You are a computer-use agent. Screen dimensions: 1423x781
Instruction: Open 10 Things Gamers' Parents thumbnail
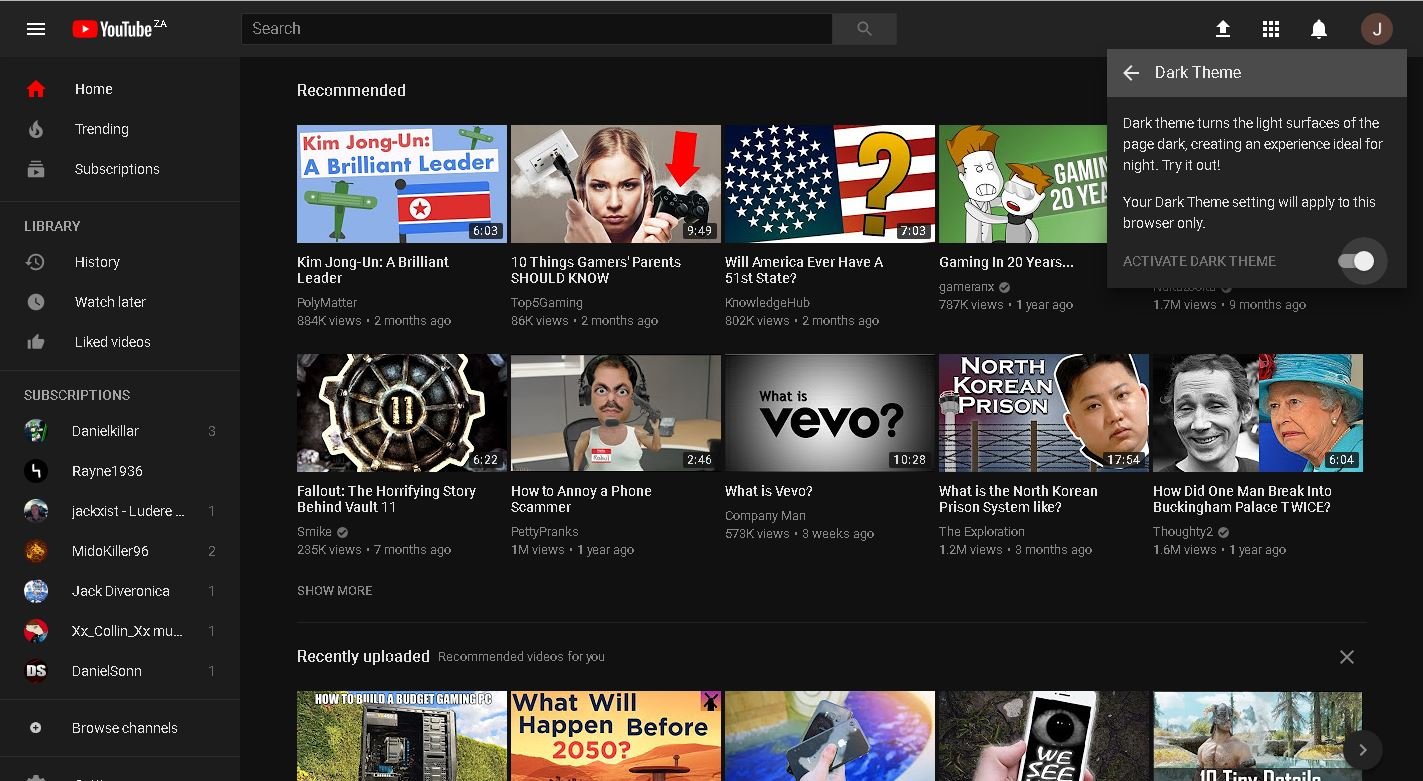click(x=616, y=184)
